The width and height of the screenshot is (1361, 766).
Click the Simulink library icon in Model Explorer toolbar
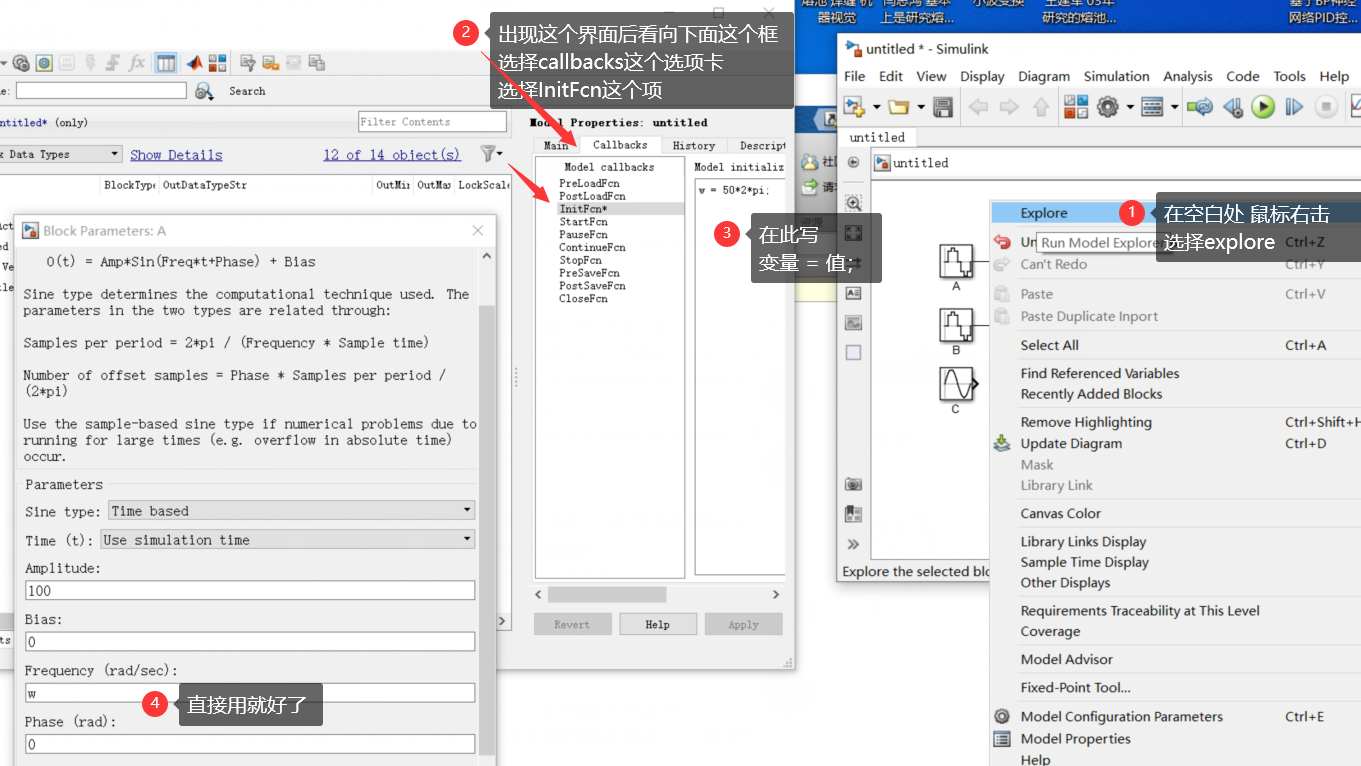tap(218, 63)
